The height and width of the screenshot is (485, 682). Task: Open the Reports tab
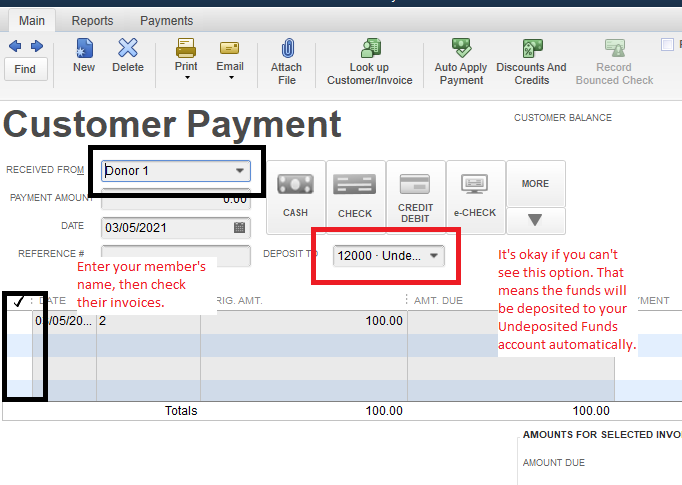click(92, 20)
